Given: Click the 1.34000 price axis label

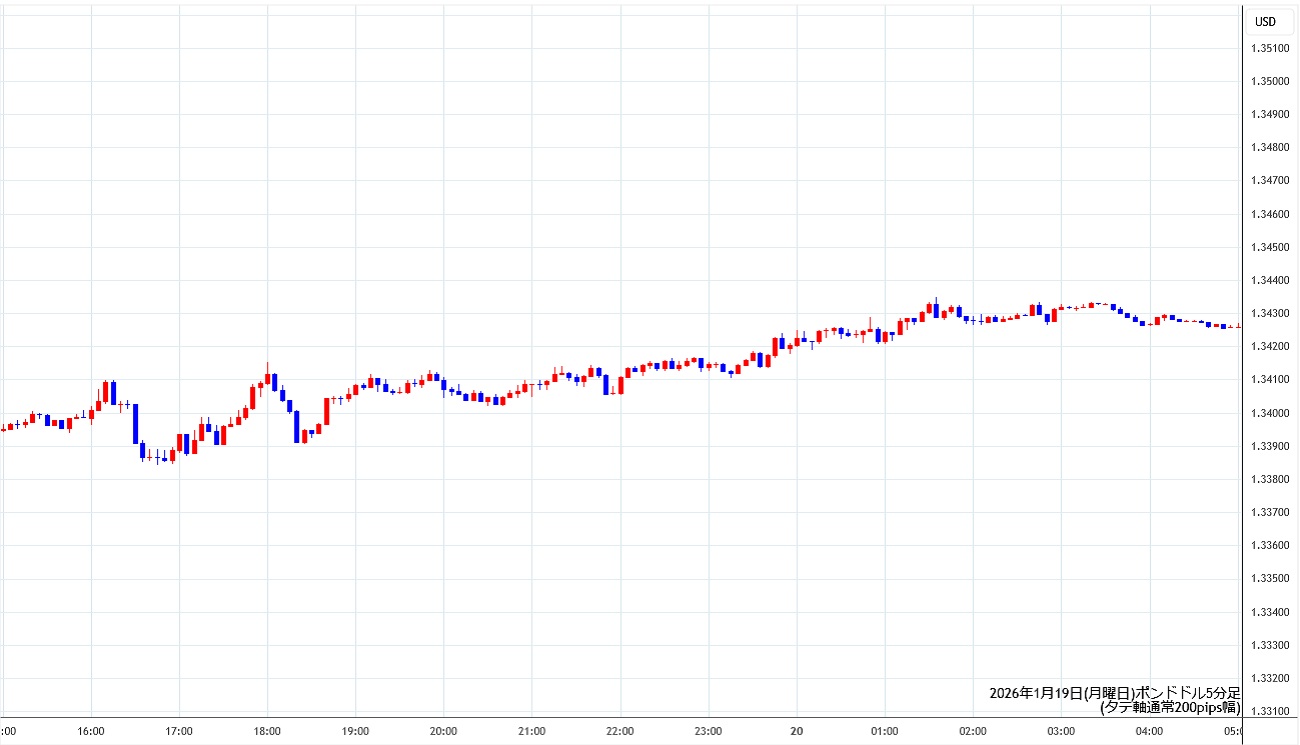Looking at the screenshot, I should [1270, 413].
